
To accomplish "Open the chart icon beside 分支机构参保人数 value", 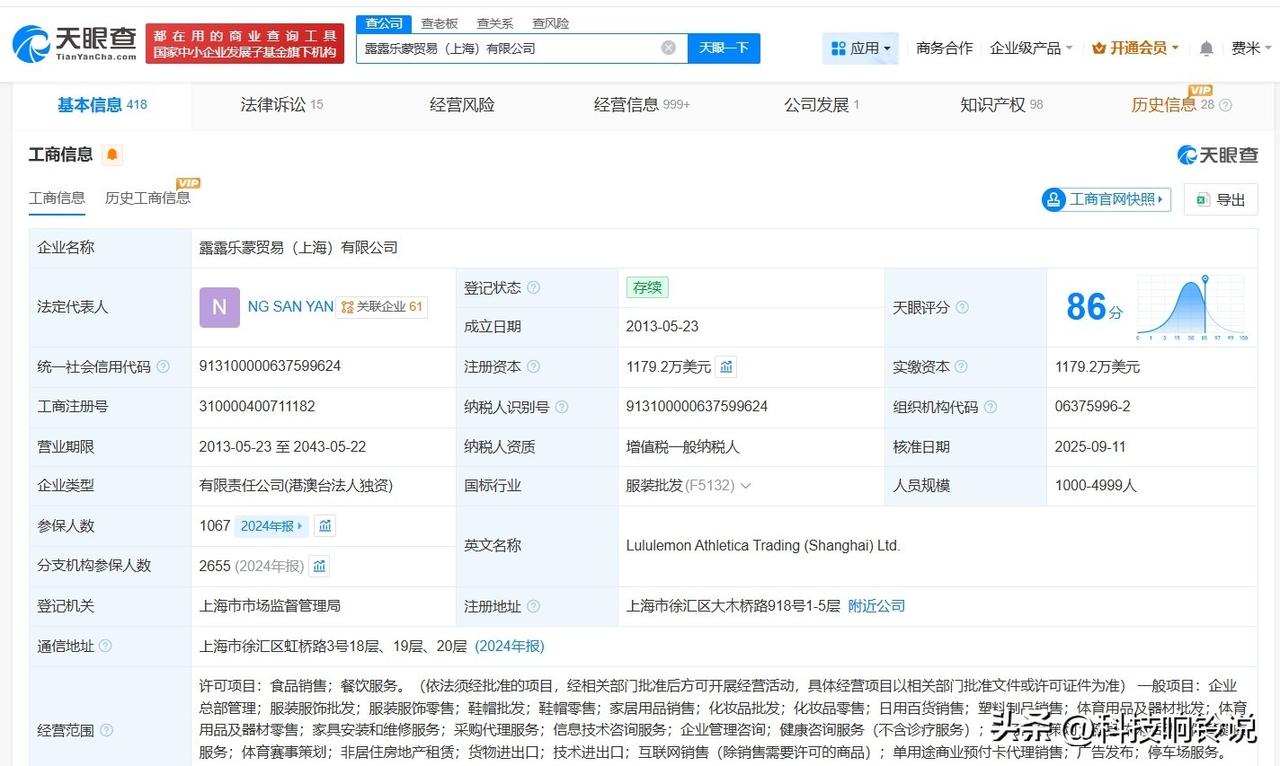I will point(319,566).
